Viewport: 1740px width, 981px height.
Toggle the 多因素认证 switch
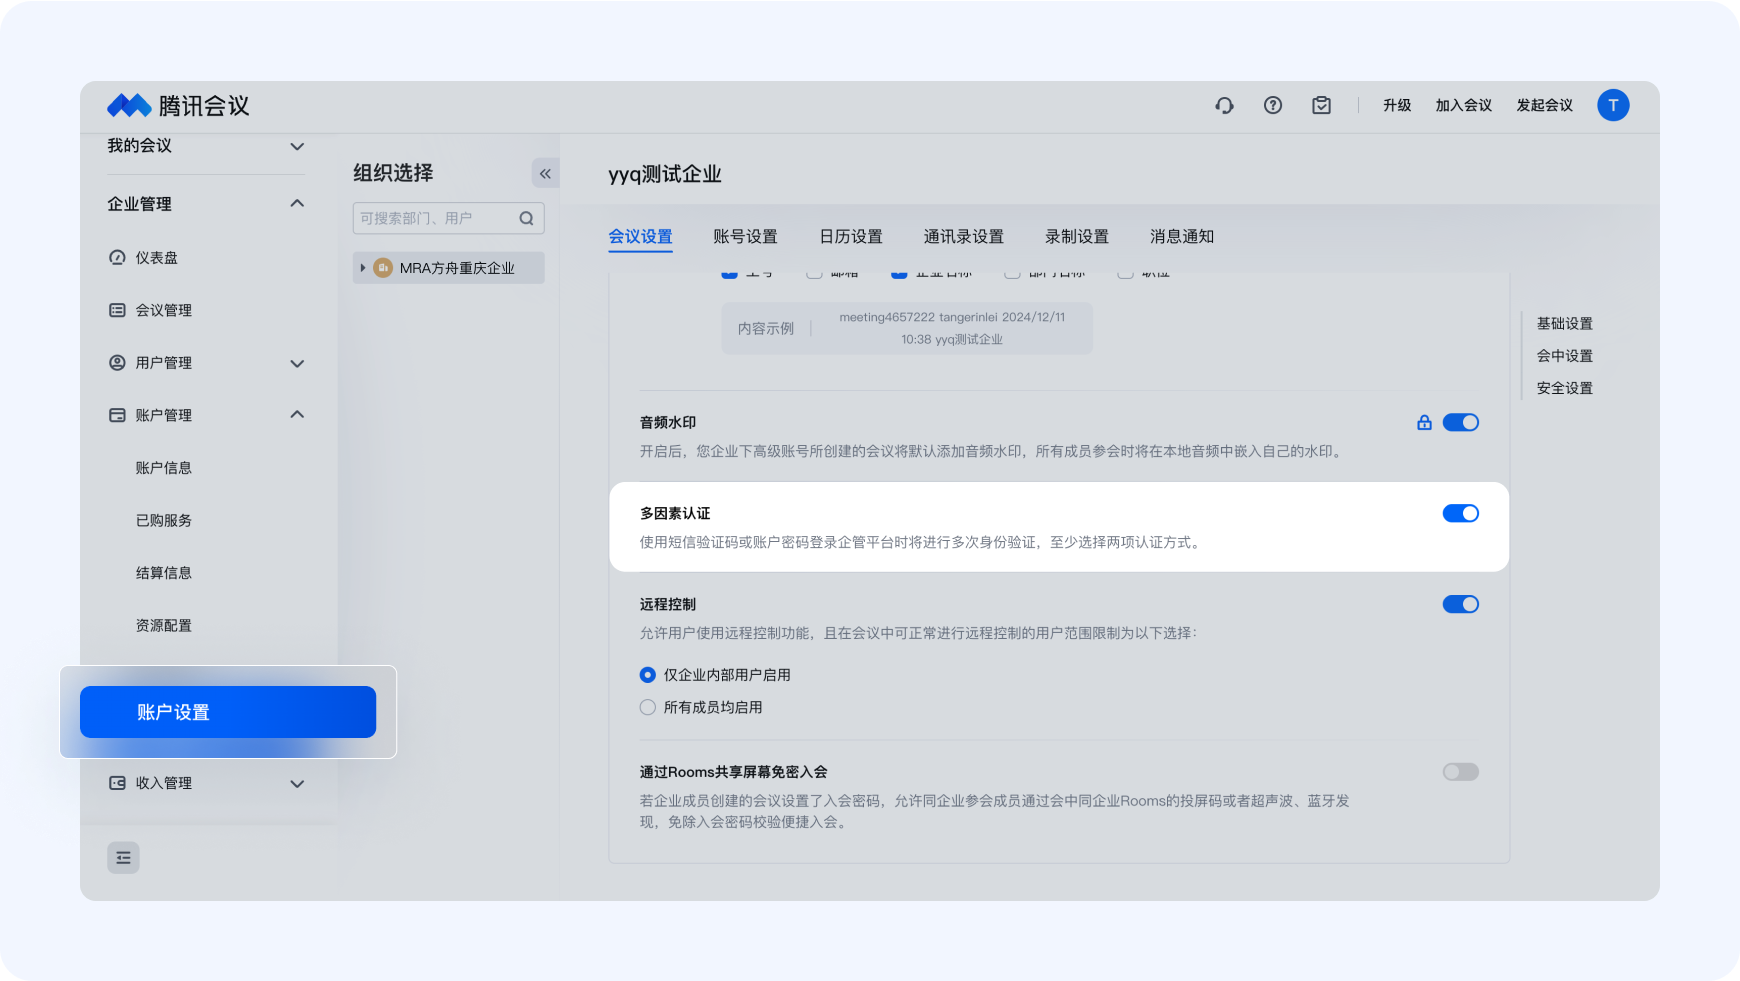click(1460, 514)
